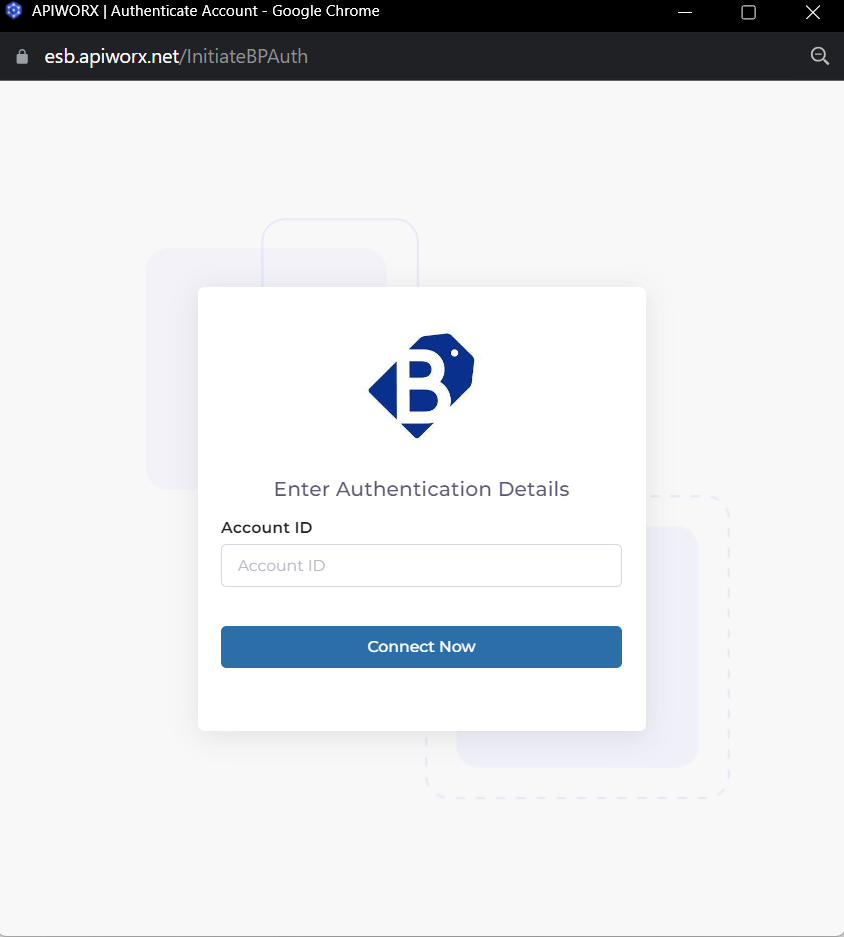The height and width of the screenshot is (937, 844).
Task: Maximize the Chrome window
Action: (748, 12)
